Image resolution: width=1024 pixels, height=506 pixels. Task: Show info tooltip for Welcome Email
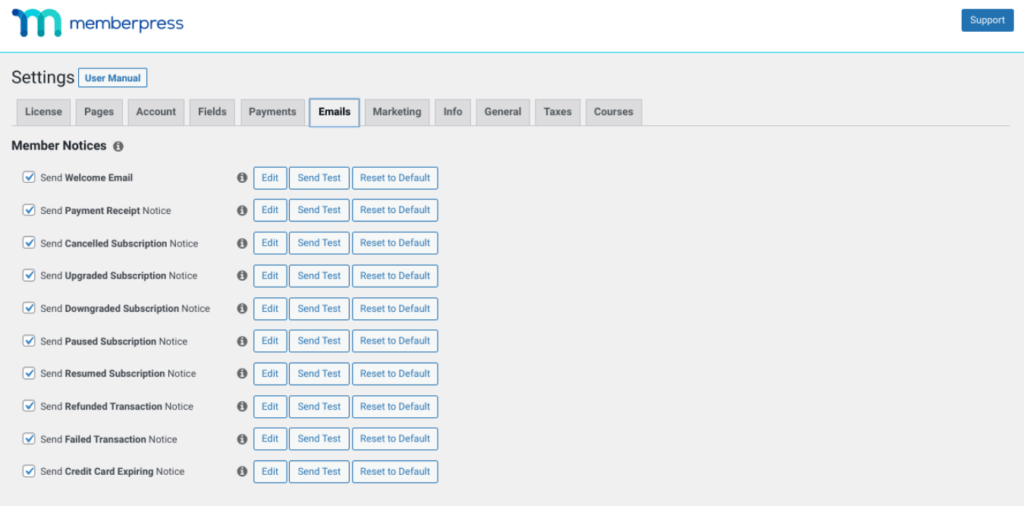pyautogui.click(x=242, y=178)
